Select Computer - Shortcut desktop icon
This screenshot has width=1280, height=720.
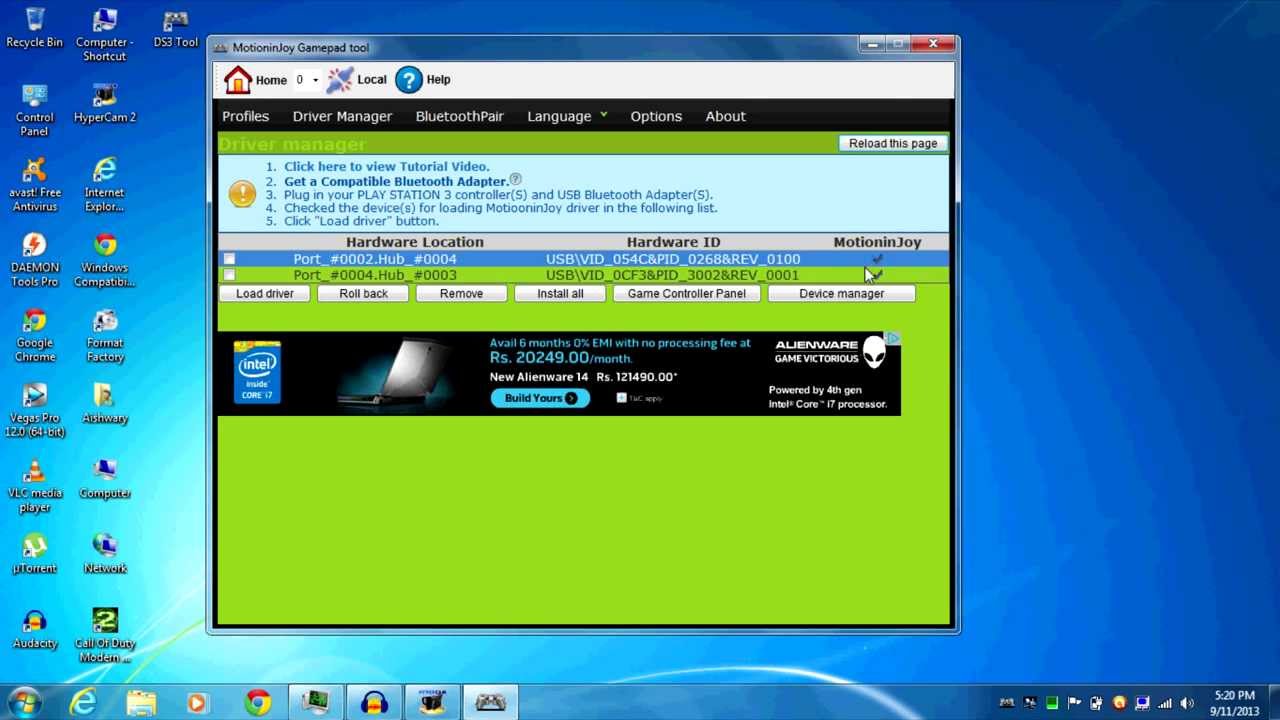click(105, 35)
